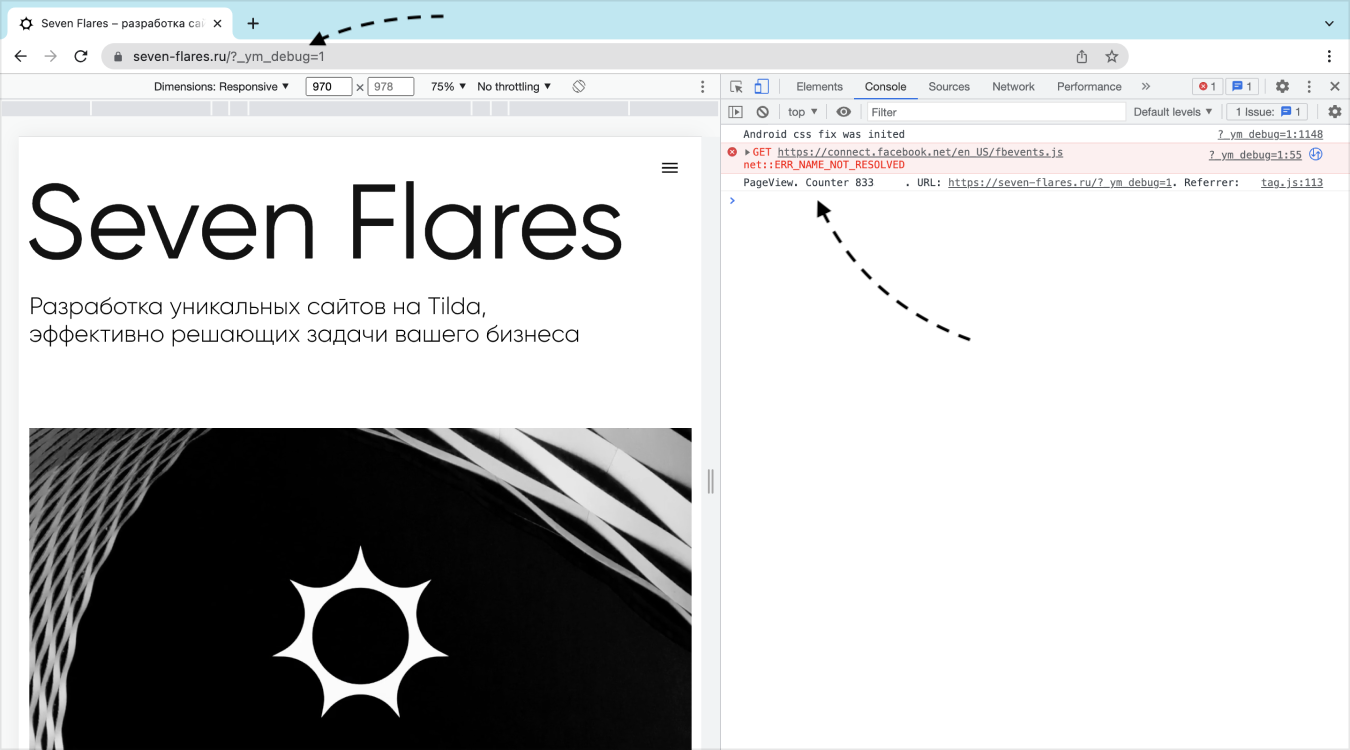Click the network request icon beside :55
This screenshot has height=750, width=1350.
click(1316, 154)
